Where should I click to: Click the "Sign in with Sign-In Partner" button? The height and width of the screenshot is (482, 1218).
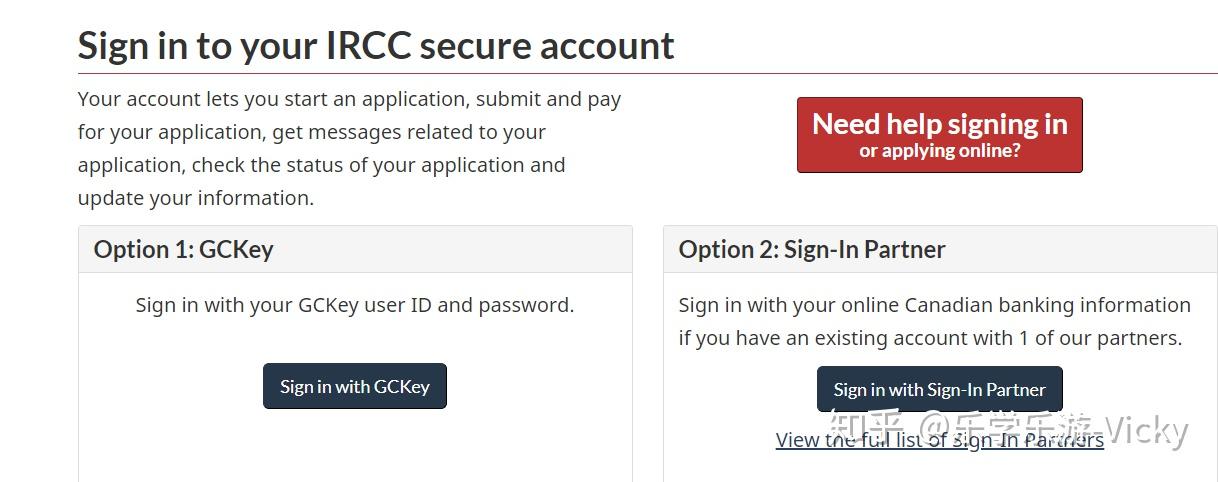(939, 389)
